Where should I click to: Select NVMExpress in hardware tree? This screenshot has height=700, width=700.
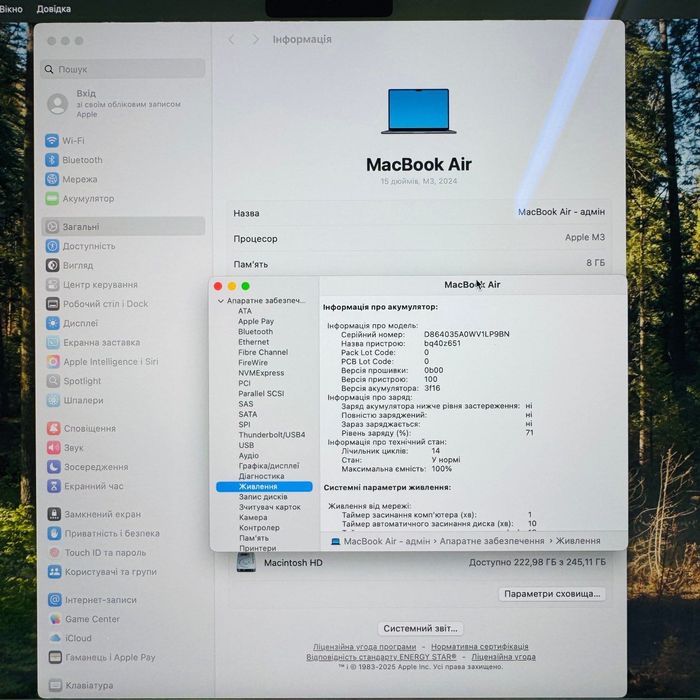(x=261, y=373)
